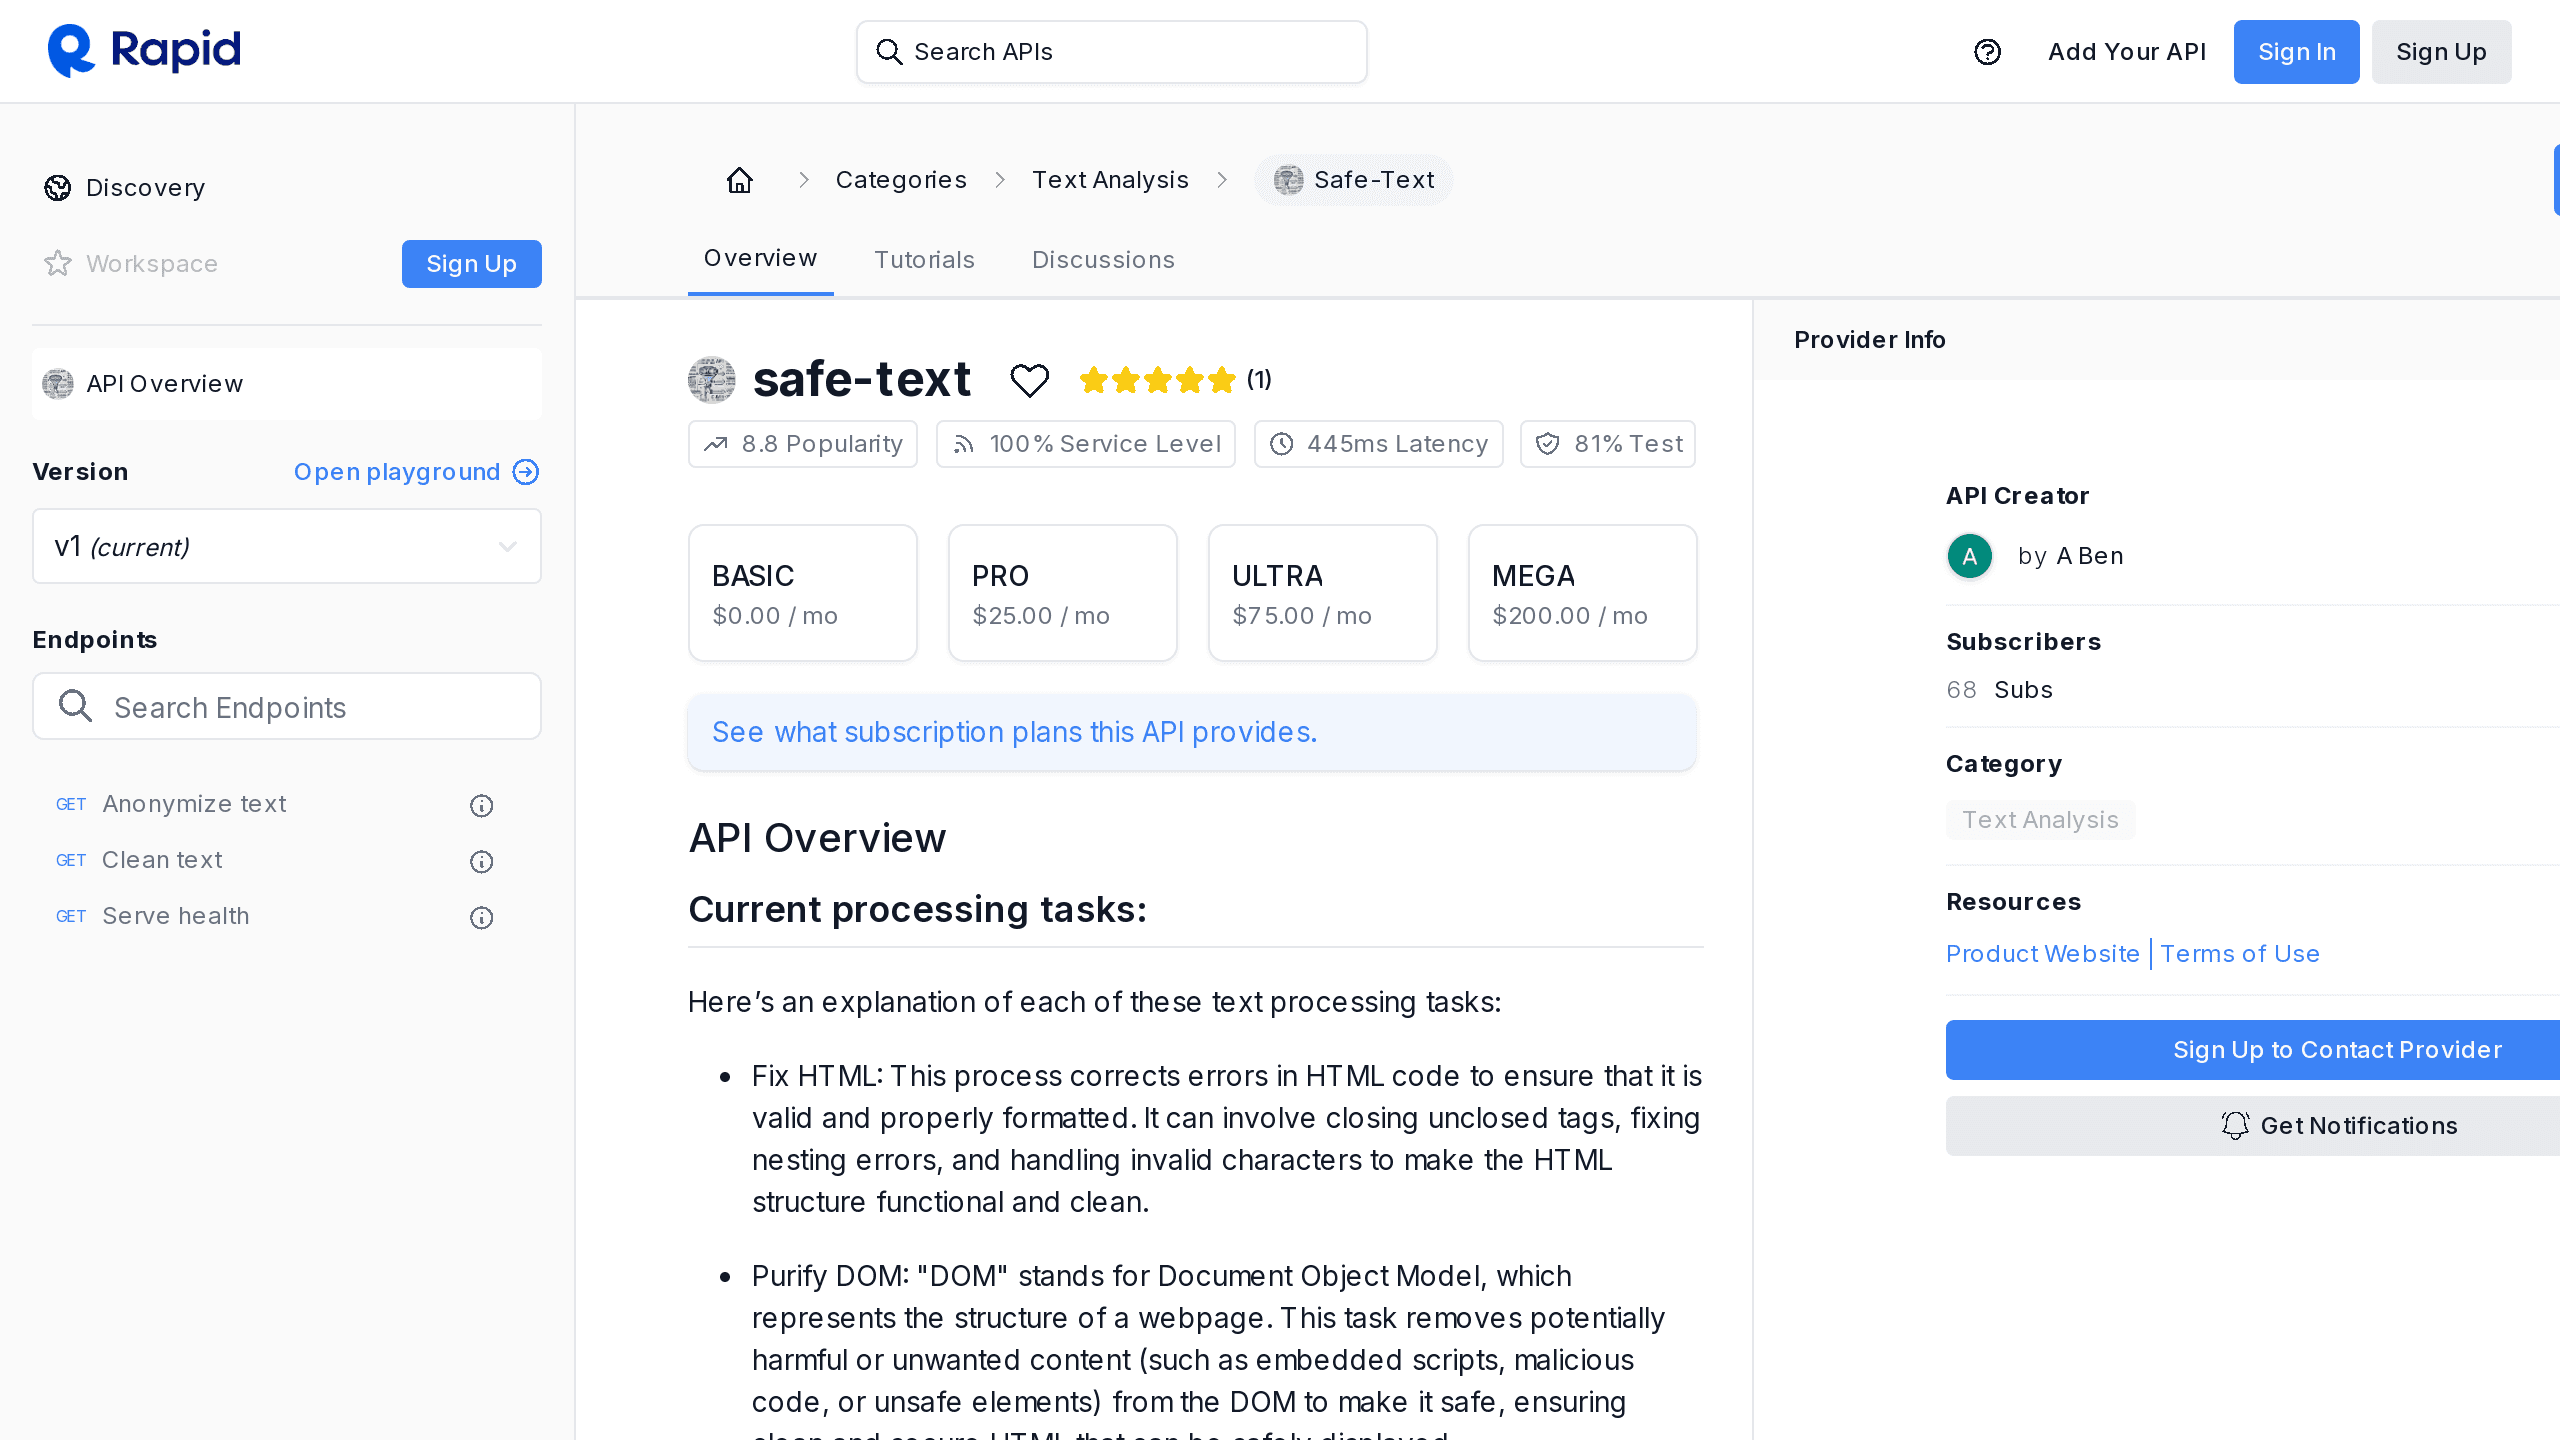This screenshot has height=1440, width=2560.
Task: Click the Safe-Text breadcrumb globe icon
Action: tap(1287, 178)
